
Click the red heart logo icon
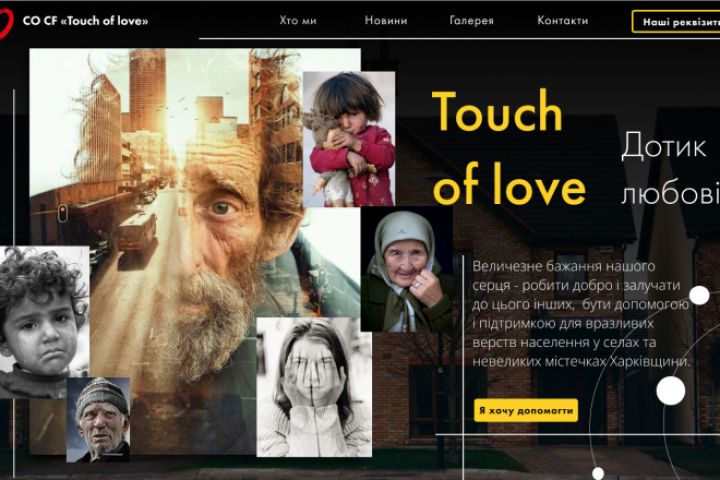coord(6,23)
